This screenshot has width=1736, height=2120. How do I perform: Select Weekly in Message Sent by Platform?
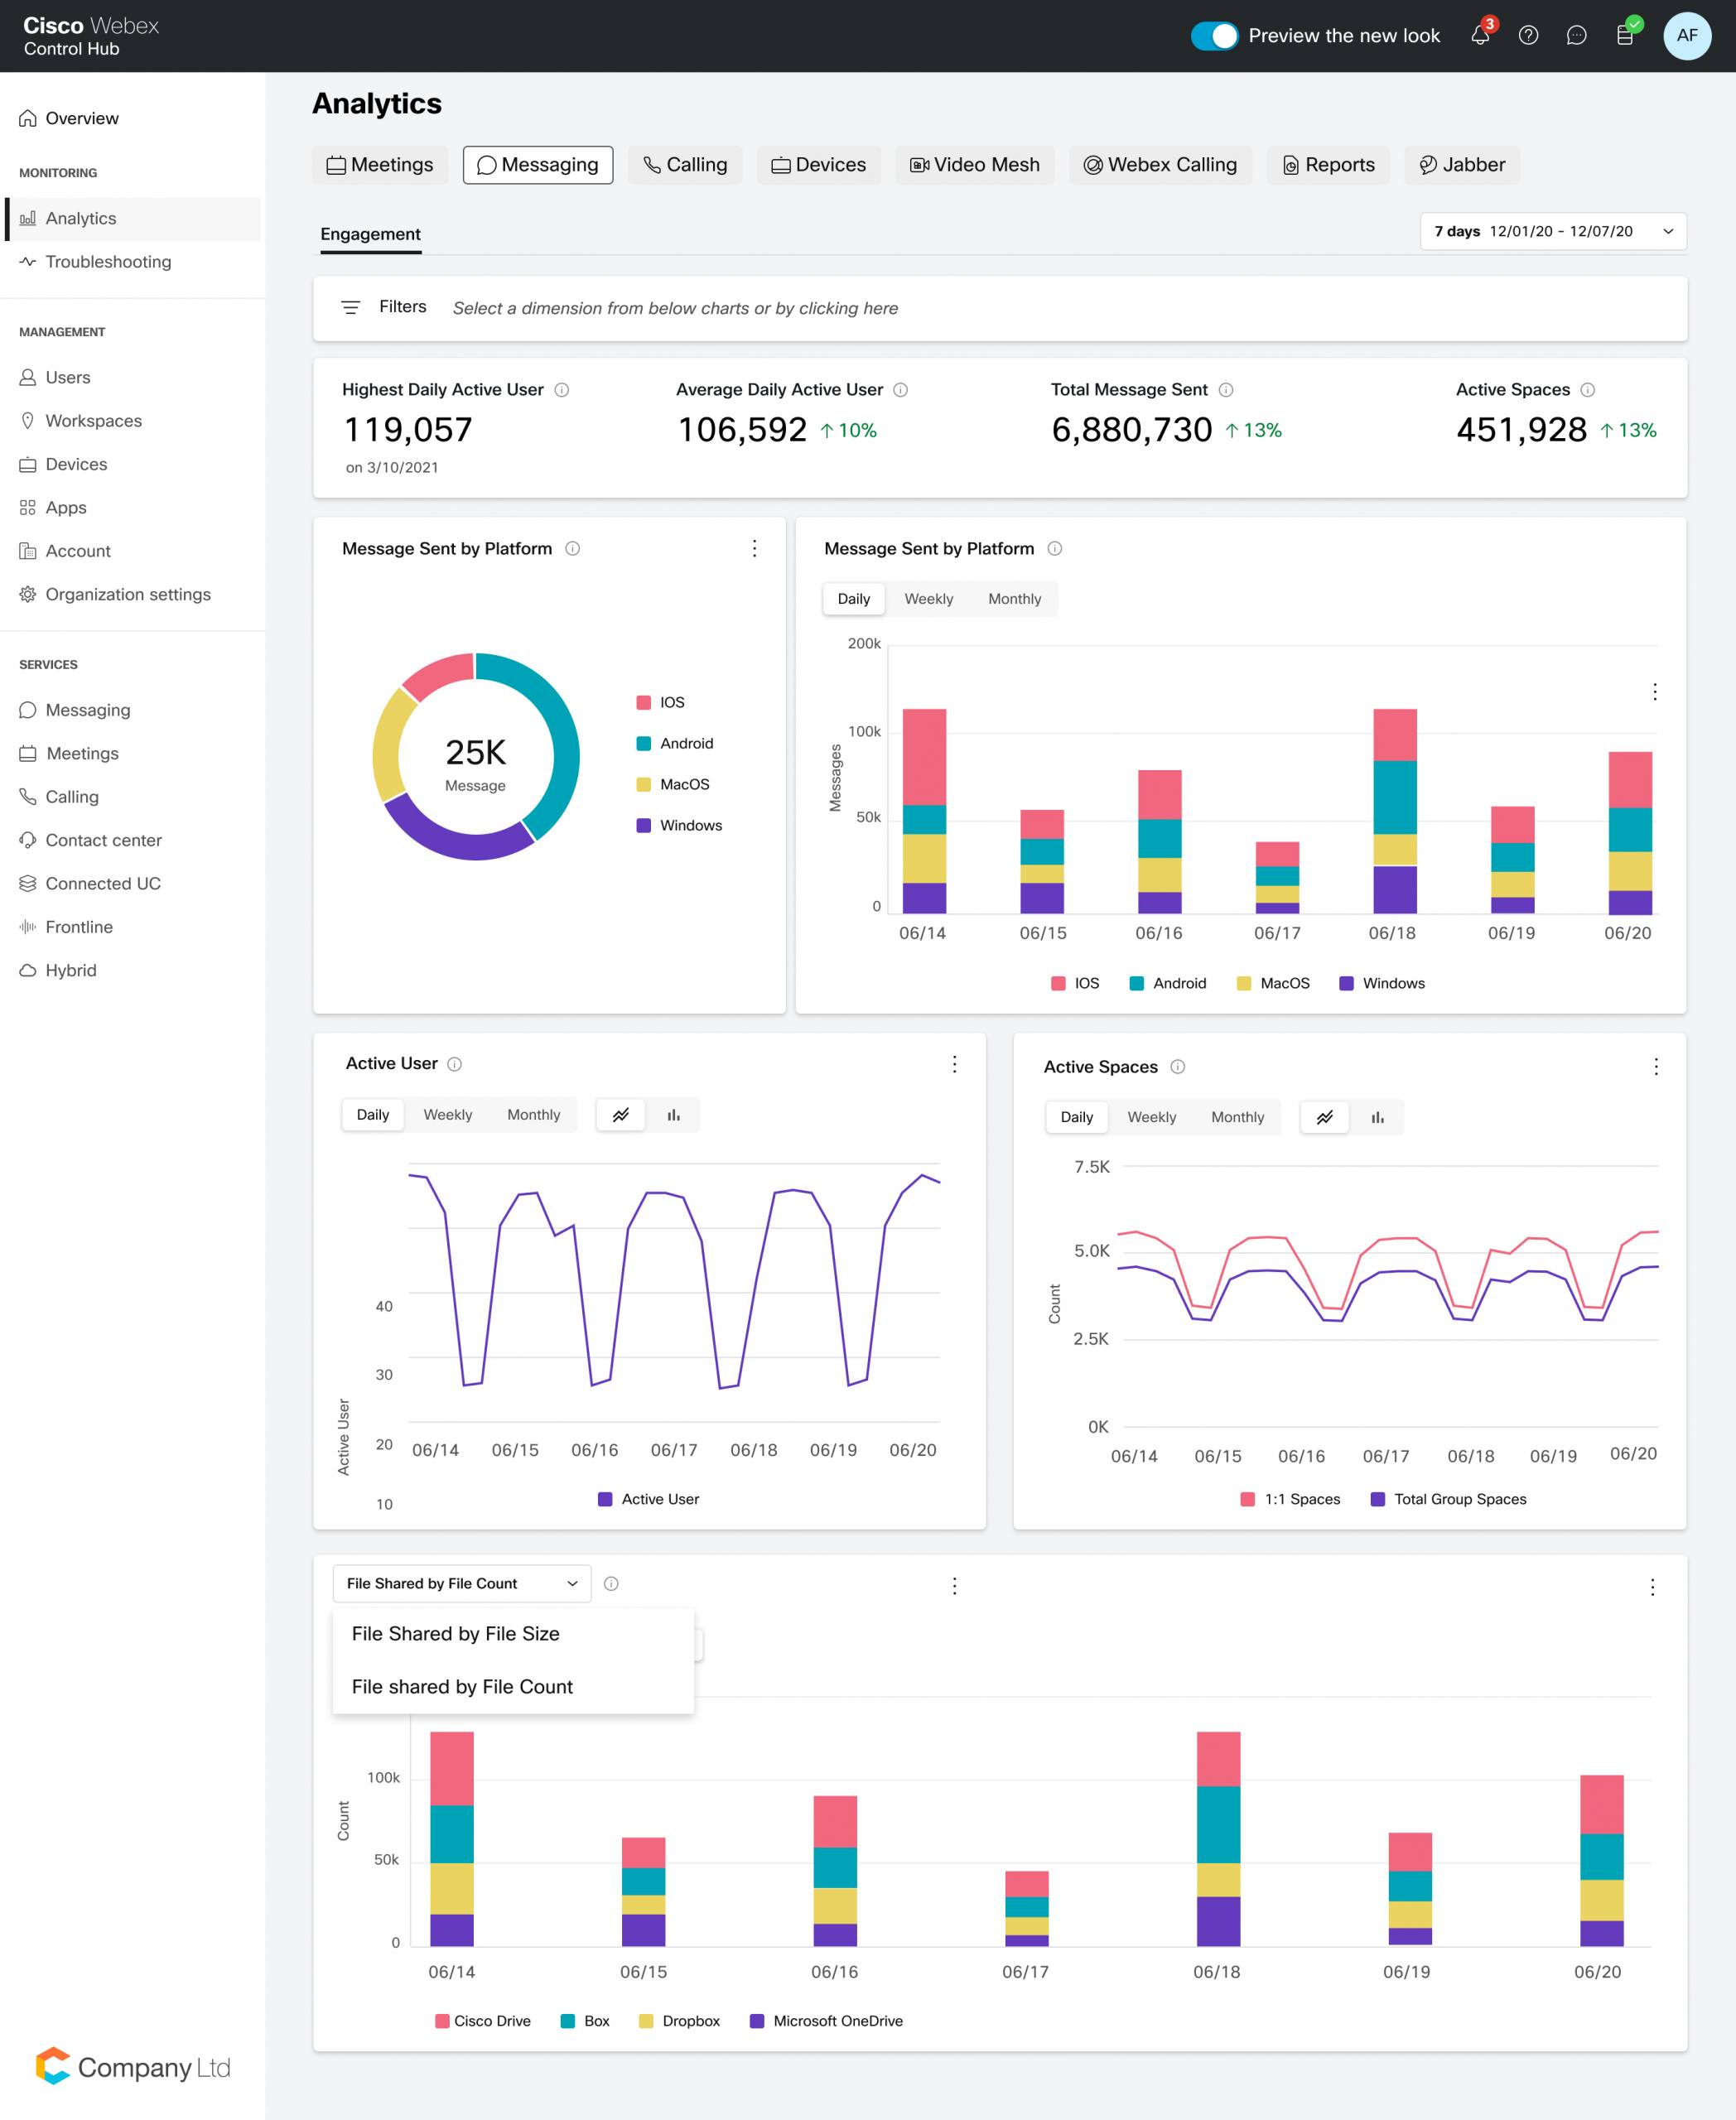928,599
